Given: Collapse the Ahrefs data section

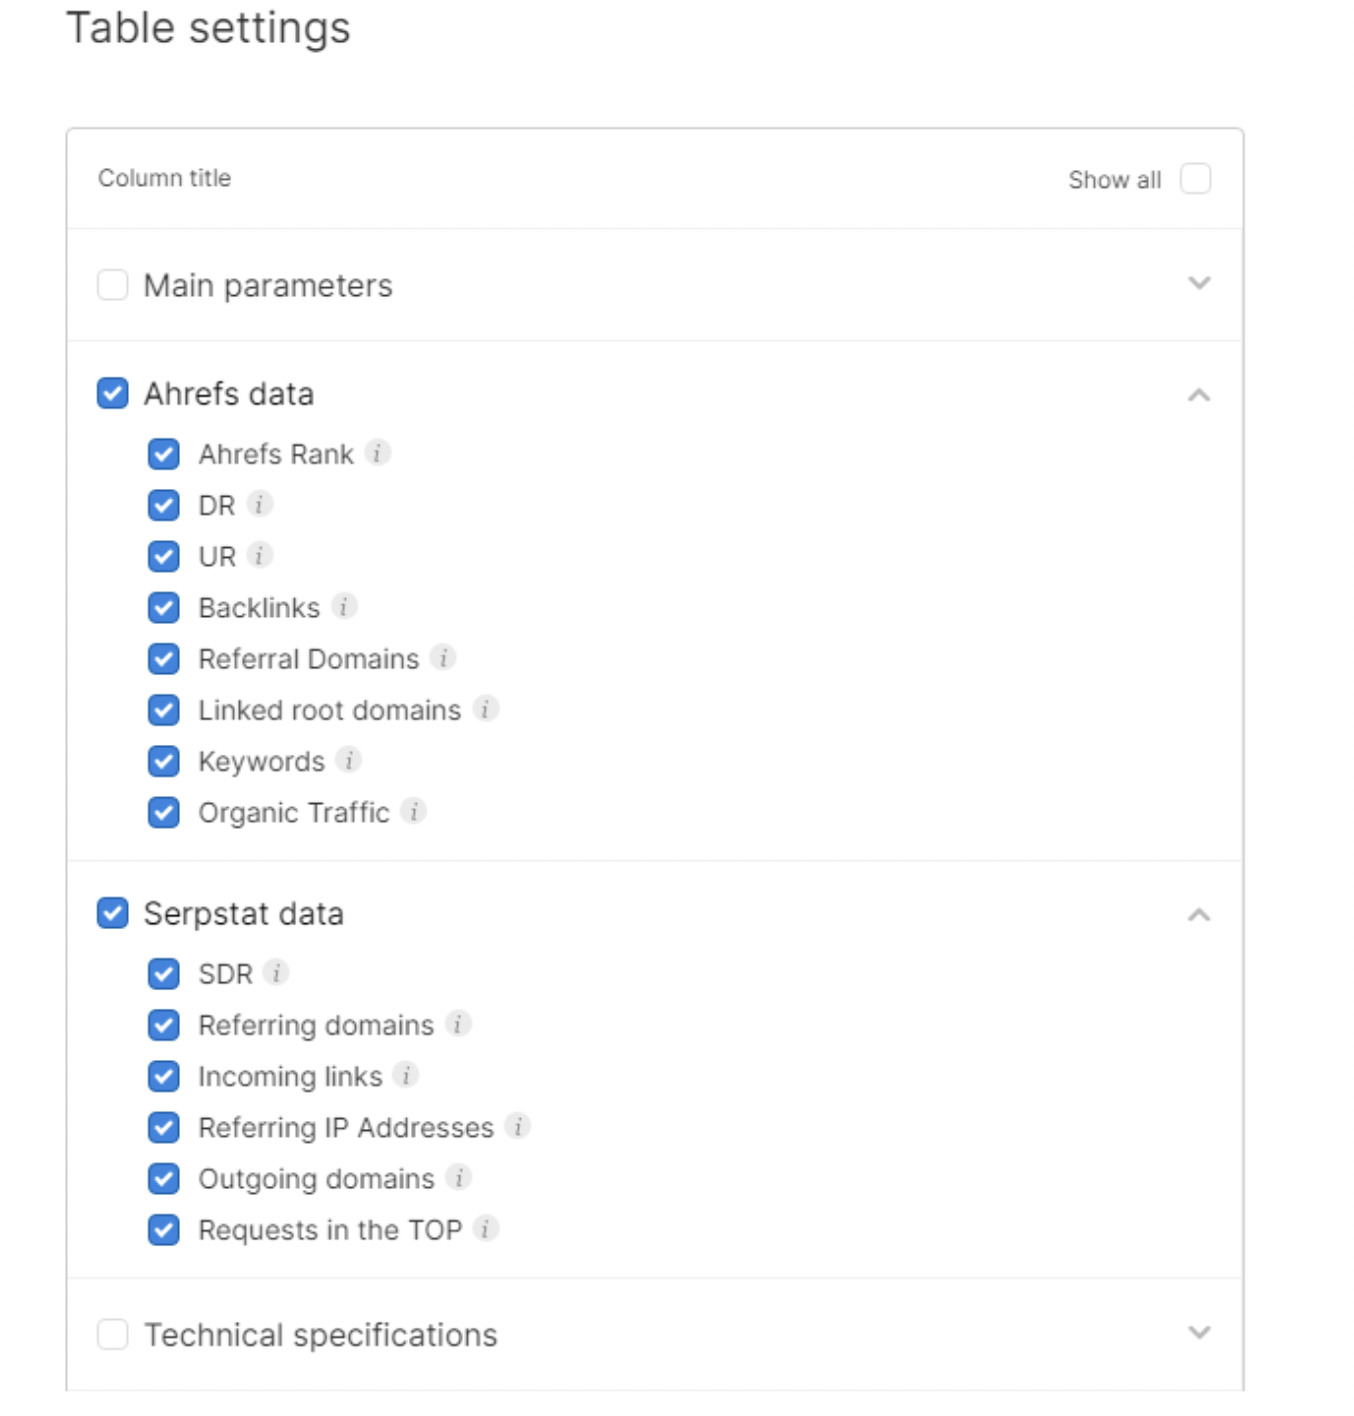Looking at the screenshot, I should click(1199, 396).
